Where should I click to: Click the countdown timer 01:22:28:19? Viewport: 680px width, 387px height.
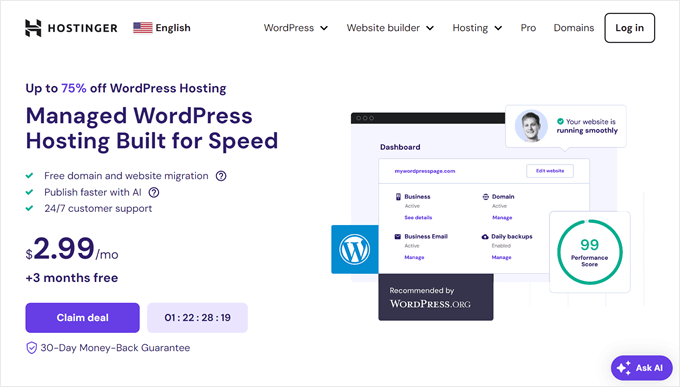click(197, 318)
